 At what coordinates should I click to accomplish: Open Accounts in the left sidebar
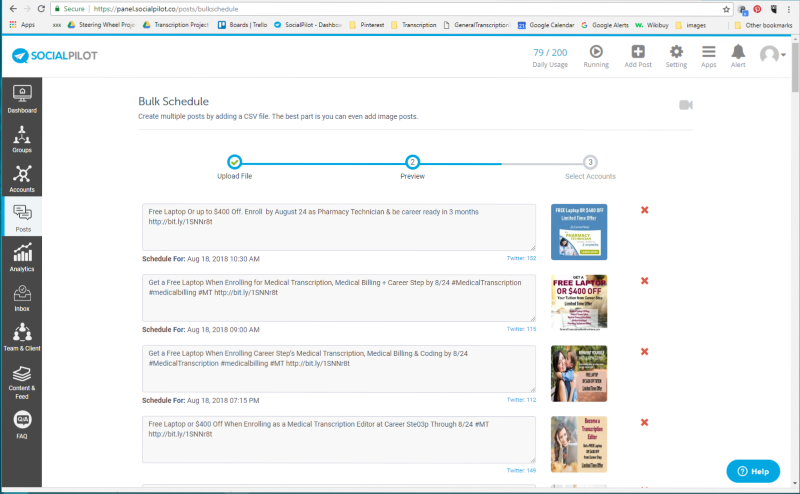(22, 177)
